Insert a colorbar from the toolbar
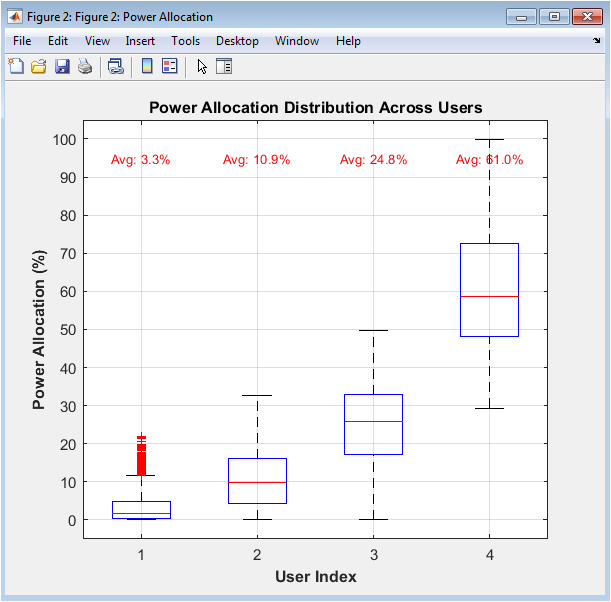 coord(147,66)
